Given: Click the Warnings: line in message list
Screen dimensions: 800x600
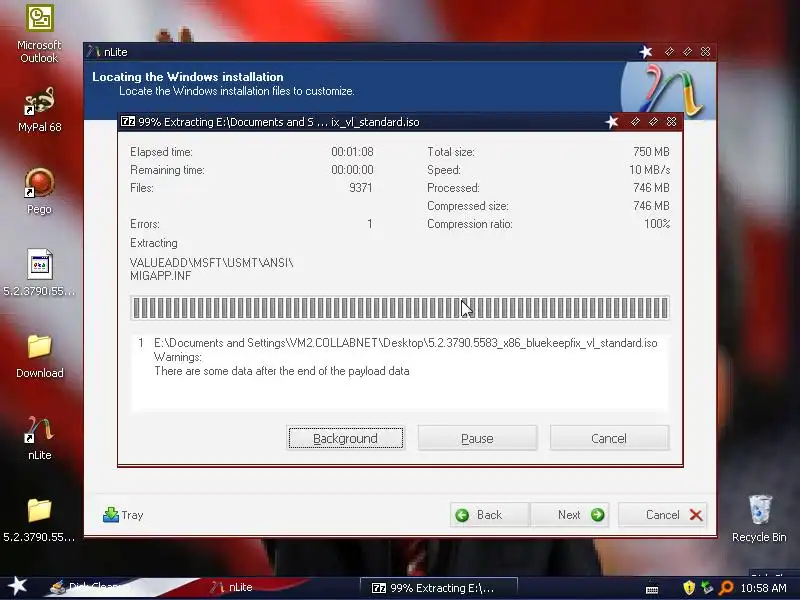Looking at the screenshot, I should coord(178,357).
